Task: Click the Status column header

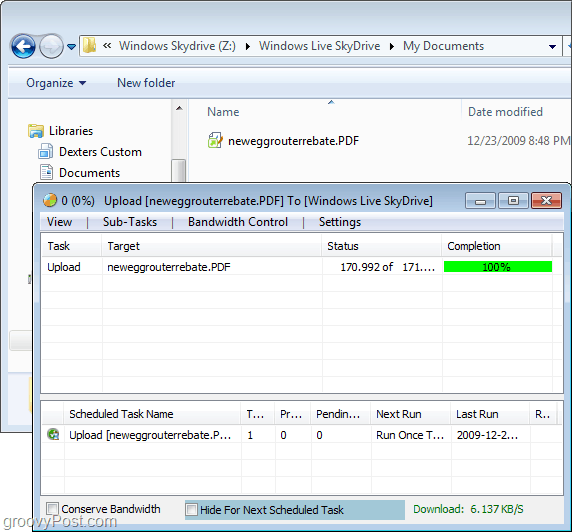Action: coord(382,246)
